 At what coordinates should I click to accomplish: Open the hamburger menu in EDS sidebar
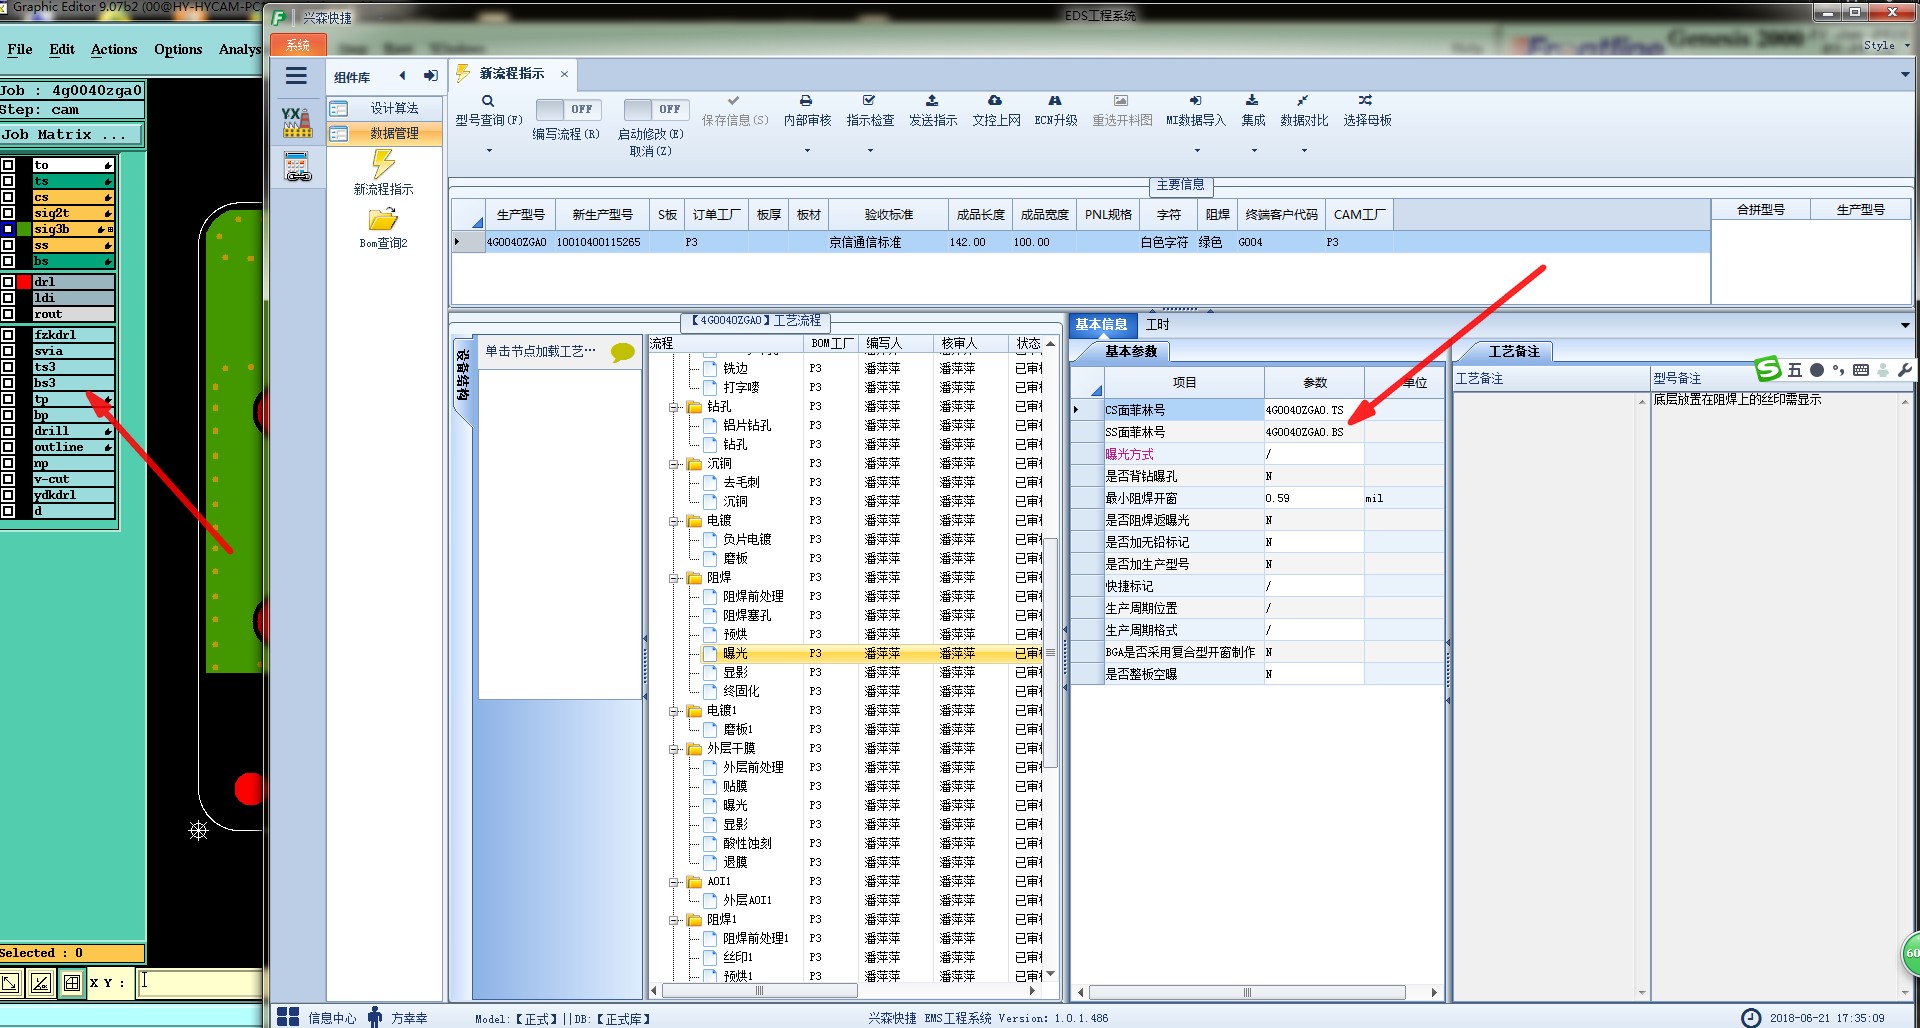296,76
